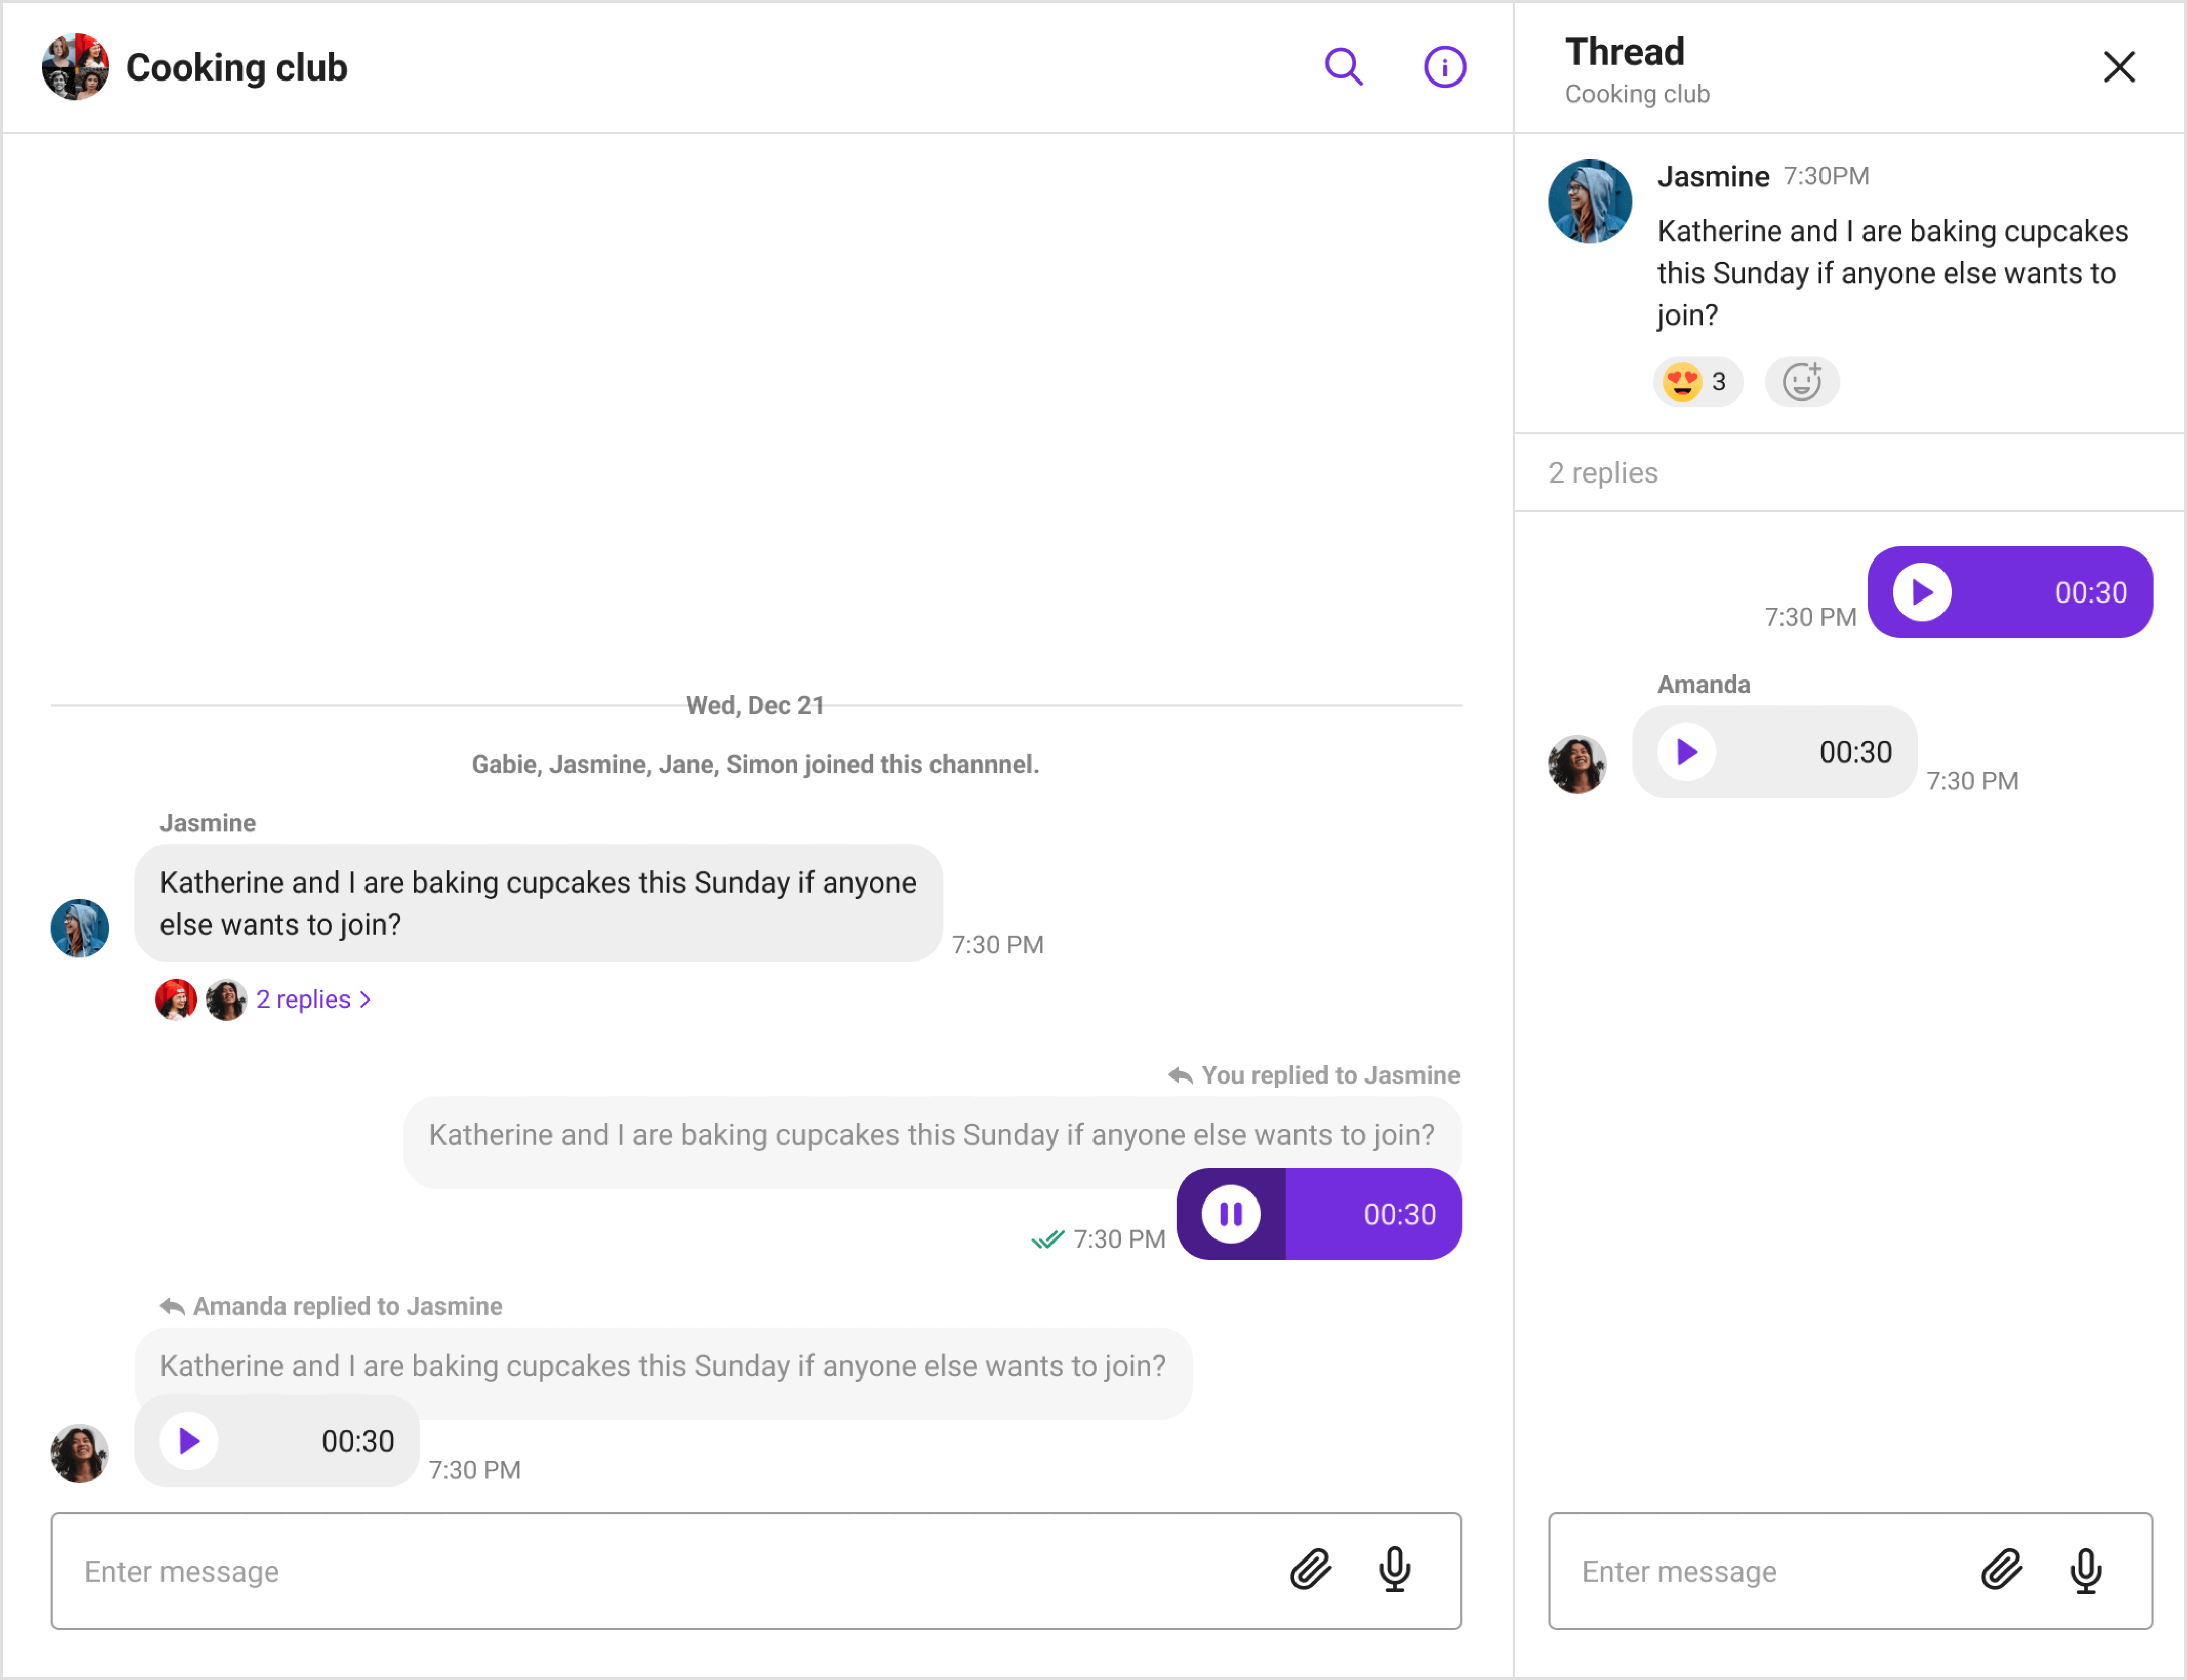Click the thread Enter message field
Viewport: 2187px width, 1680px height.
coord(1849,1570)
